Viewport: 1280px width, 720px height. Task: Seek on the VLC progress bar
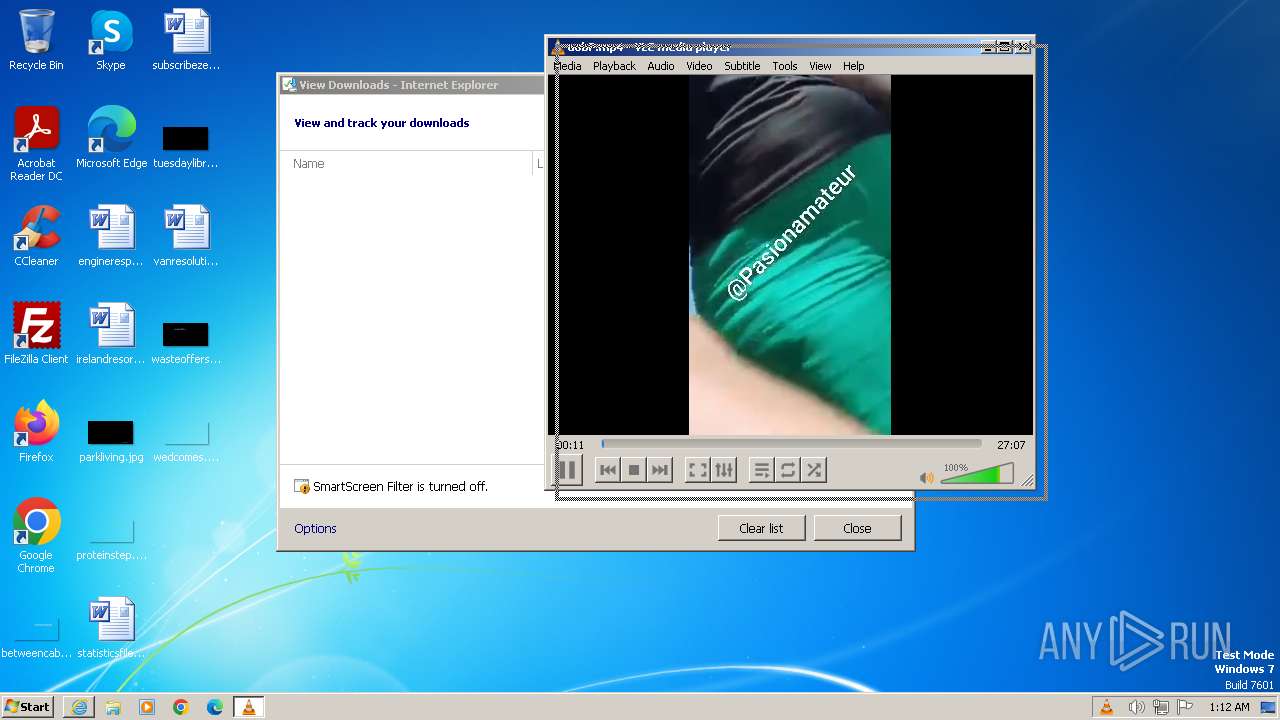pos(791,444)
